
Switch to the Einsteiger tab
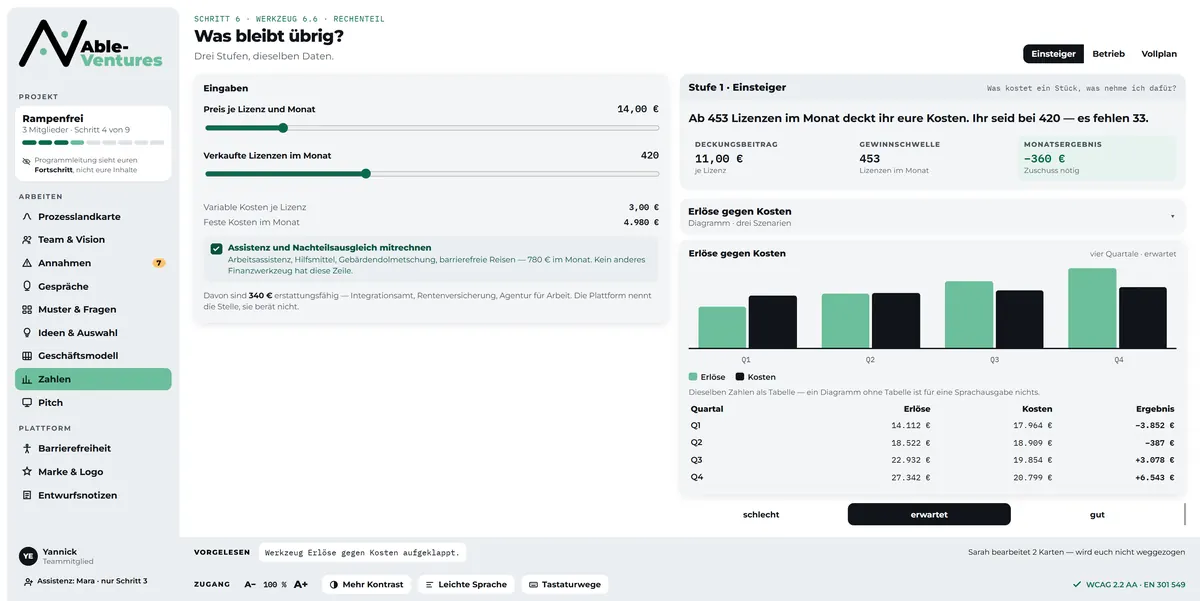[x=1053, y=54]
